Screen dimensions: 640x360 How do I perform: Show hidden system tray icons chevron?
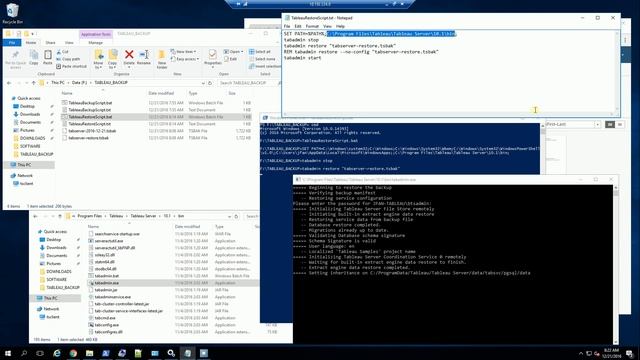(x=581, y=353)
